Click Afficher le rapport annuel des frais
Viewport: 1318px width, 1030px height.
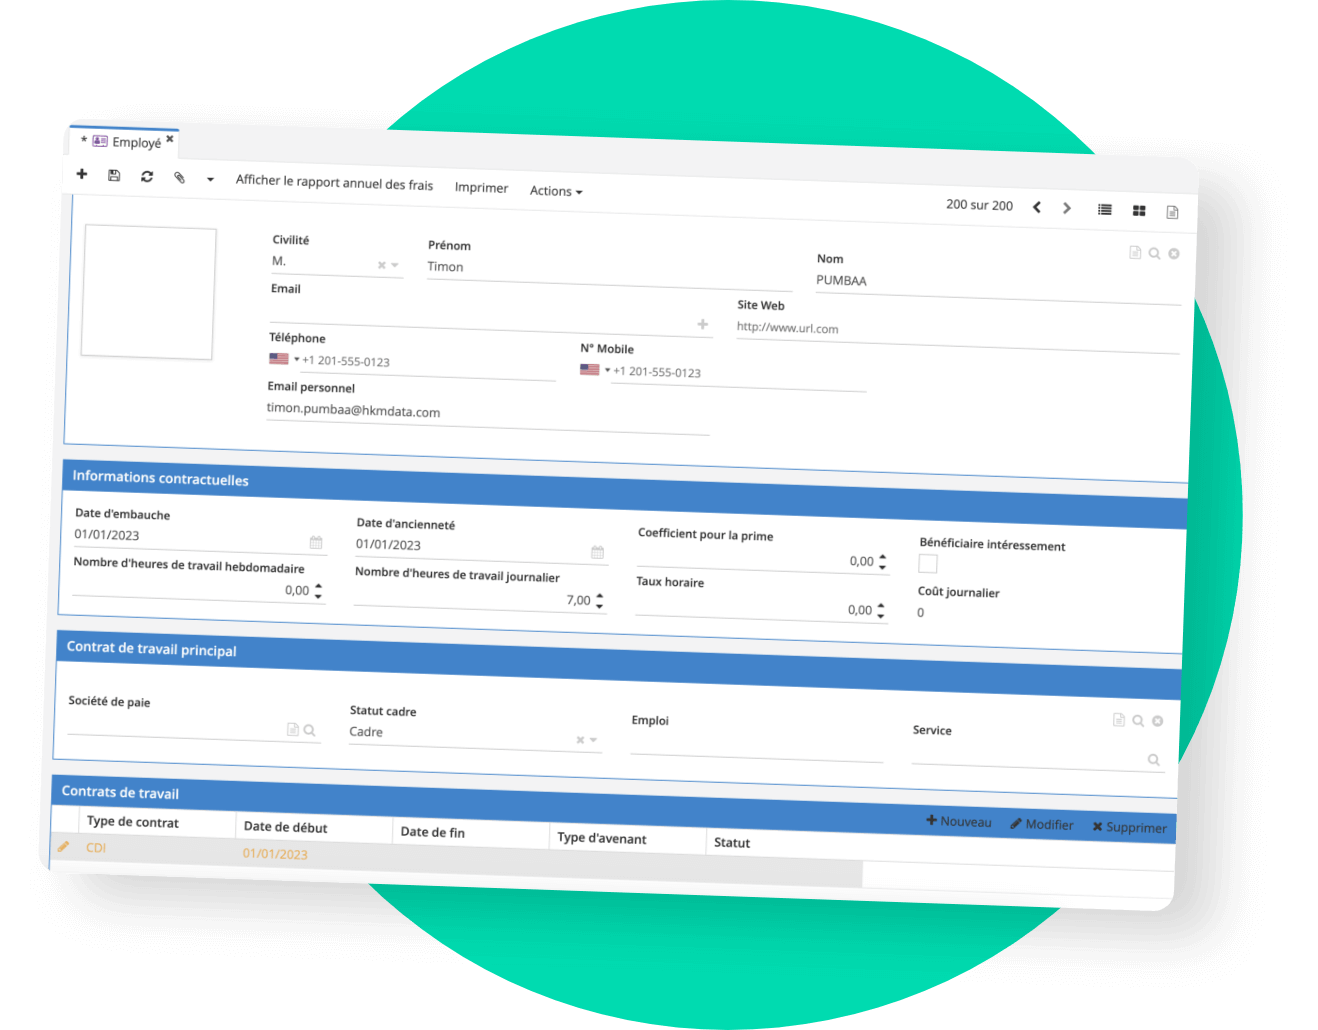(334, 182)
